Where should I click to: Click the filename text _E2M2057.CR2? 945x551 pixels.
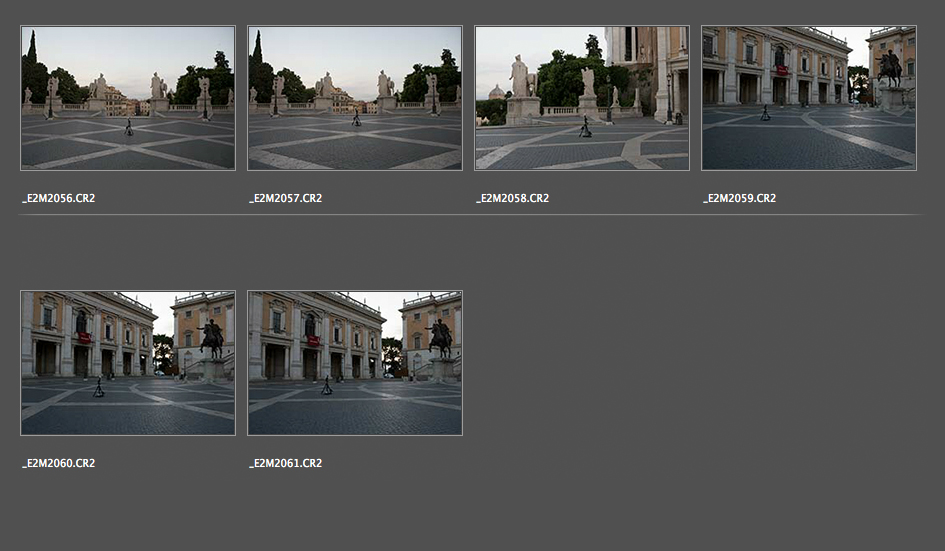[x=286, y=198]
